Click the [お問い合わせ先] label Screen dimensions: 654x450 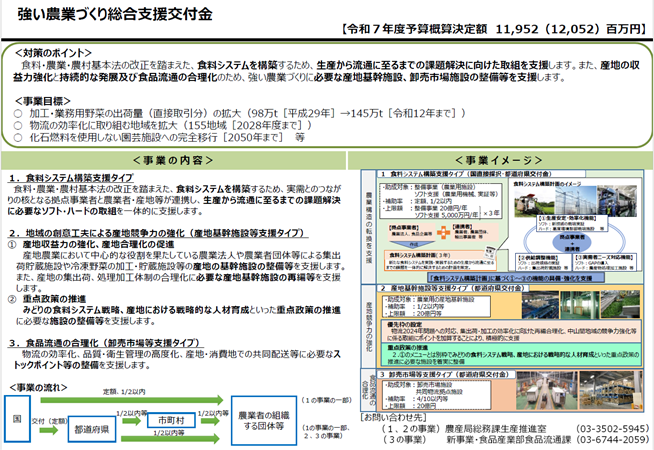[392, 417]
